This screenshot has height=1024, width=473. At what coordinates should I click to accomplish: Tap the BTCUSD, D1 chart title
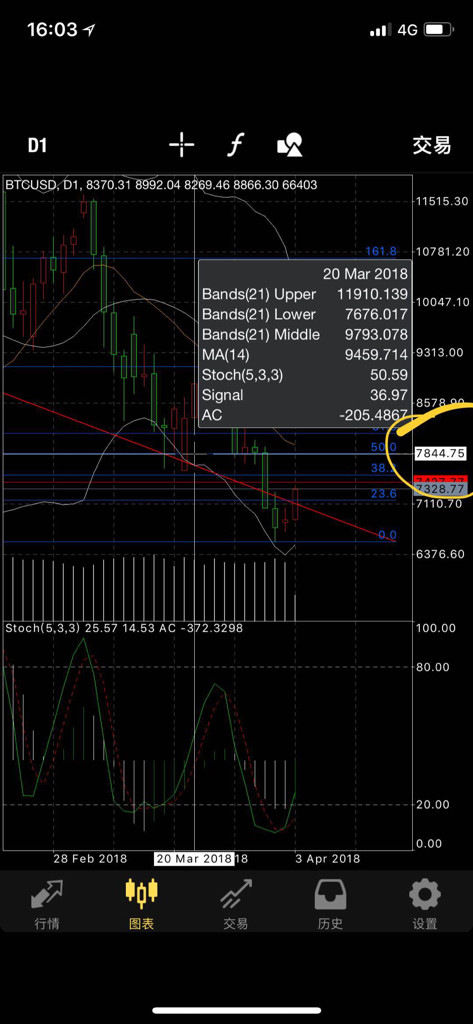(40, 185)
